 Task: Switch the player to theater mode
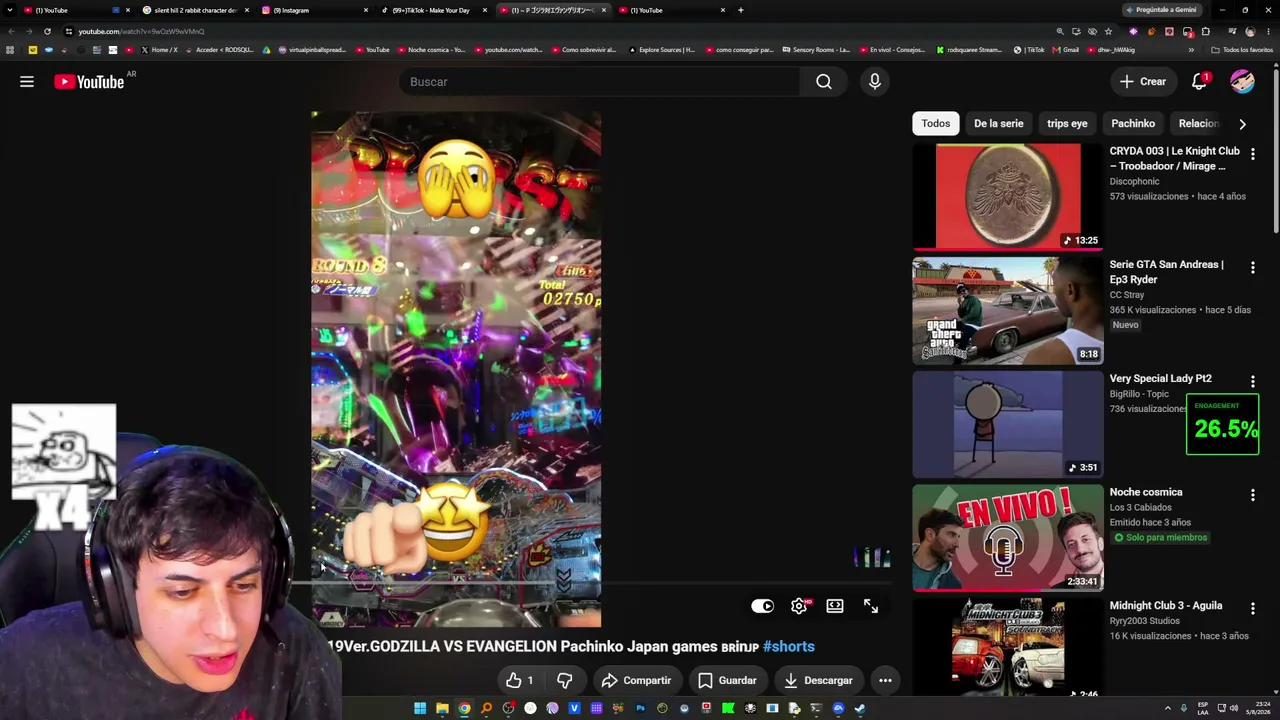pyautogui.click(x=835, y=606)
